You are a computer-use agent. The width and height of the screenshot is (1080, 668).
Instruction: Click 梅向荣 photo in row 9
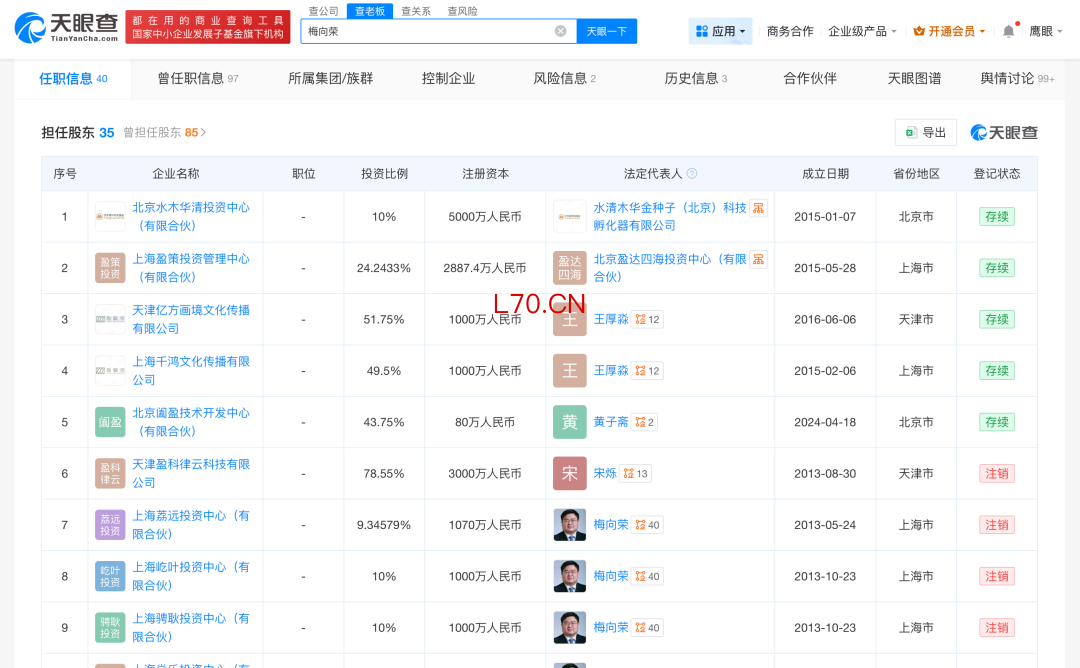coord(570,628)
